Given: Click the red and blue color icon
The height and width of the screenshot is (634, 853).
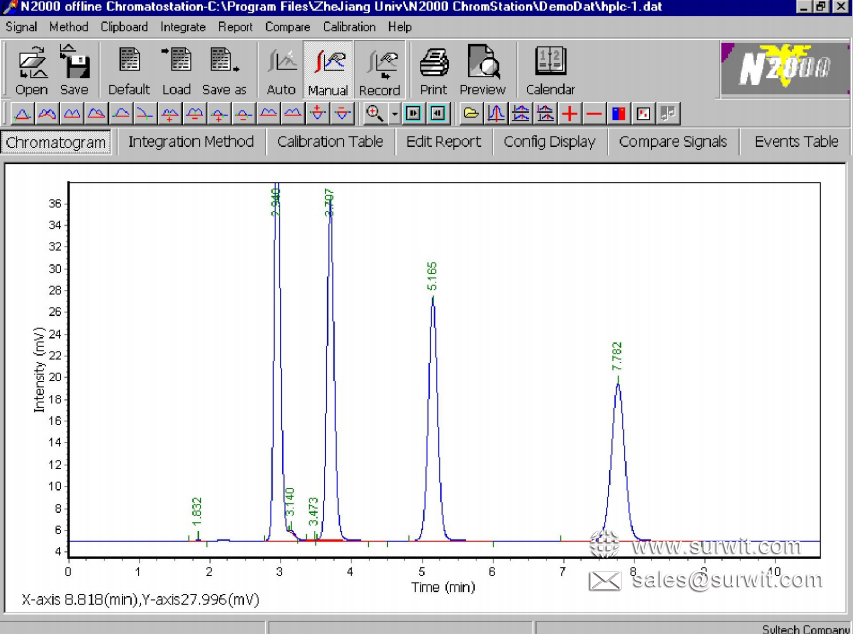Looking at the screenshot, I should [x=619, y=112].
